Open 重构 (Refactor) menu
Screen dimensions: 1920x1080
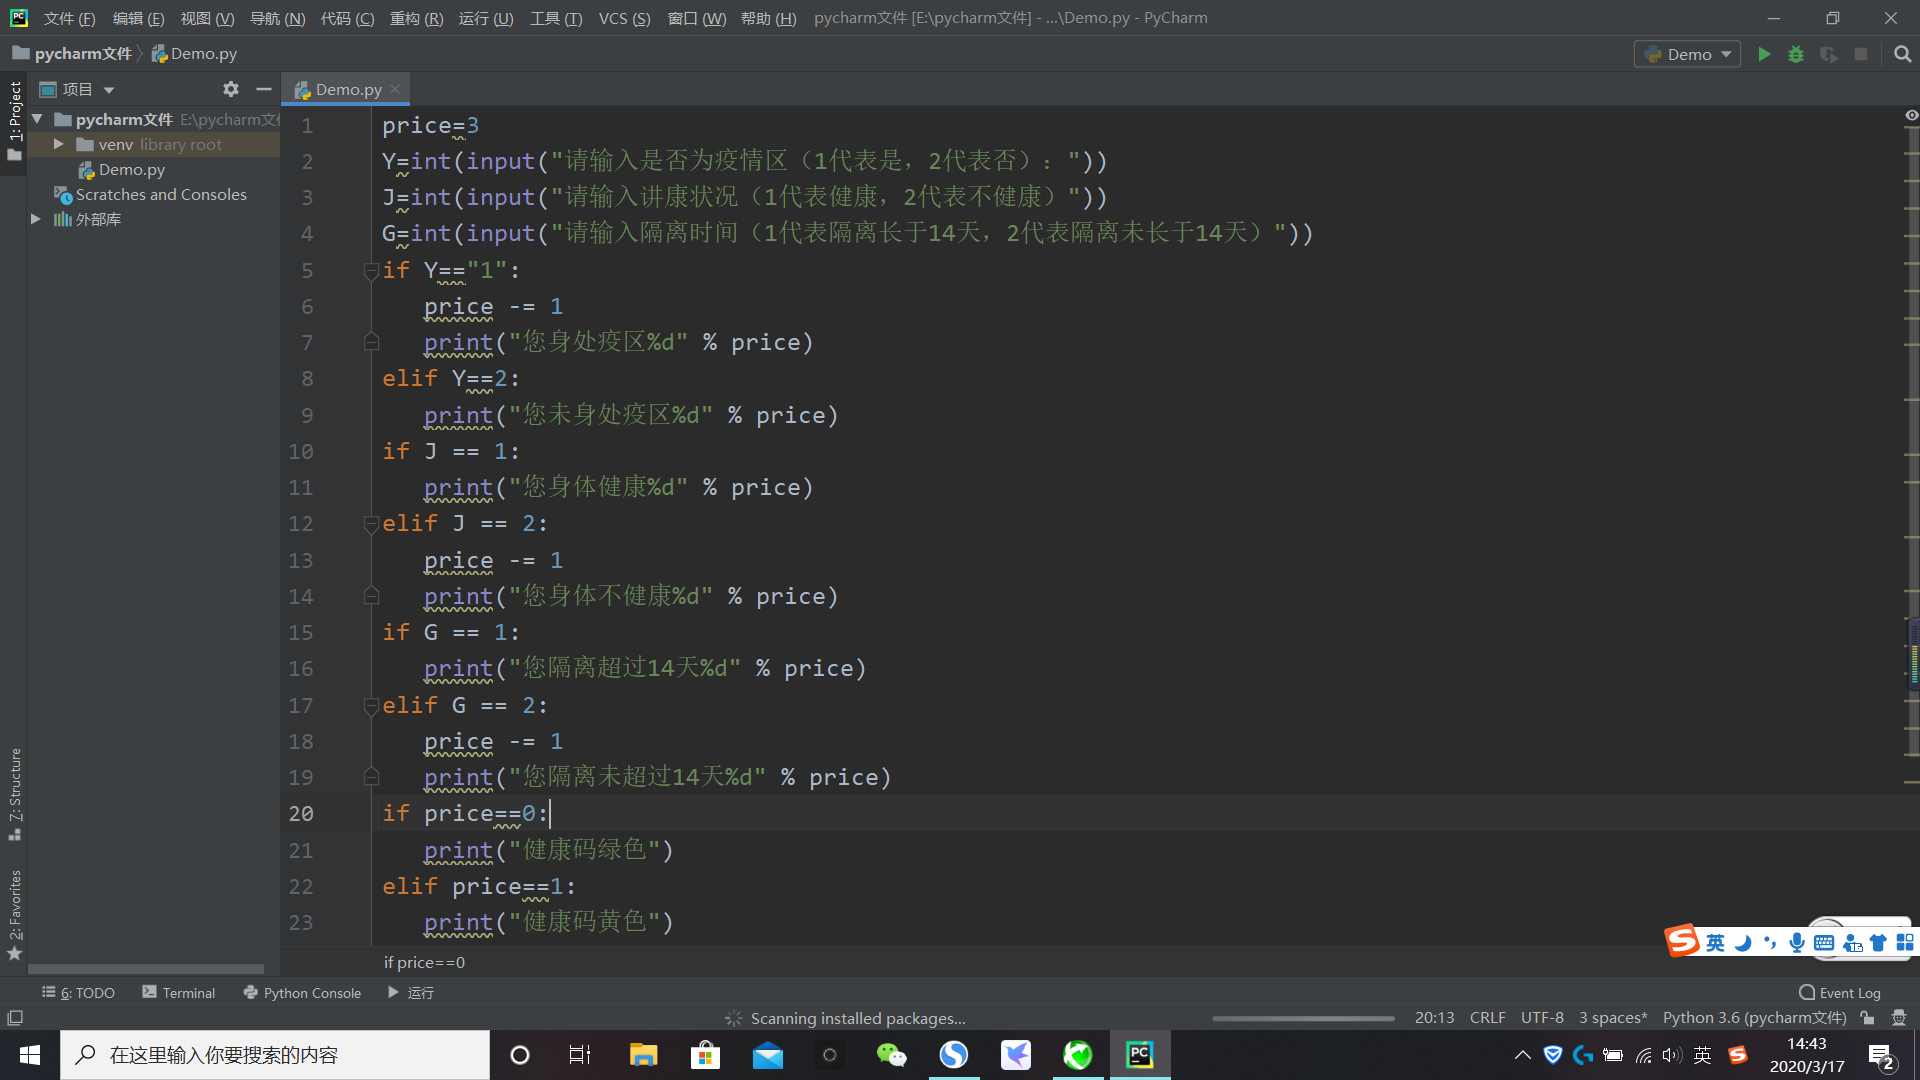416,18
